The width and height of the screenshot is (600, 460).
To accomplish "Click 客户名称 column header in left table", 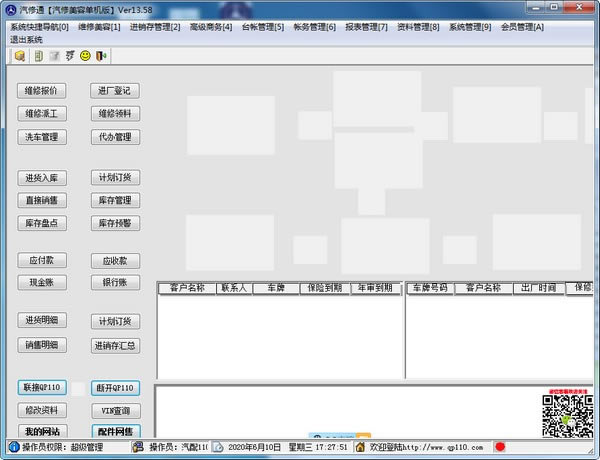I will tap(187, 288).
